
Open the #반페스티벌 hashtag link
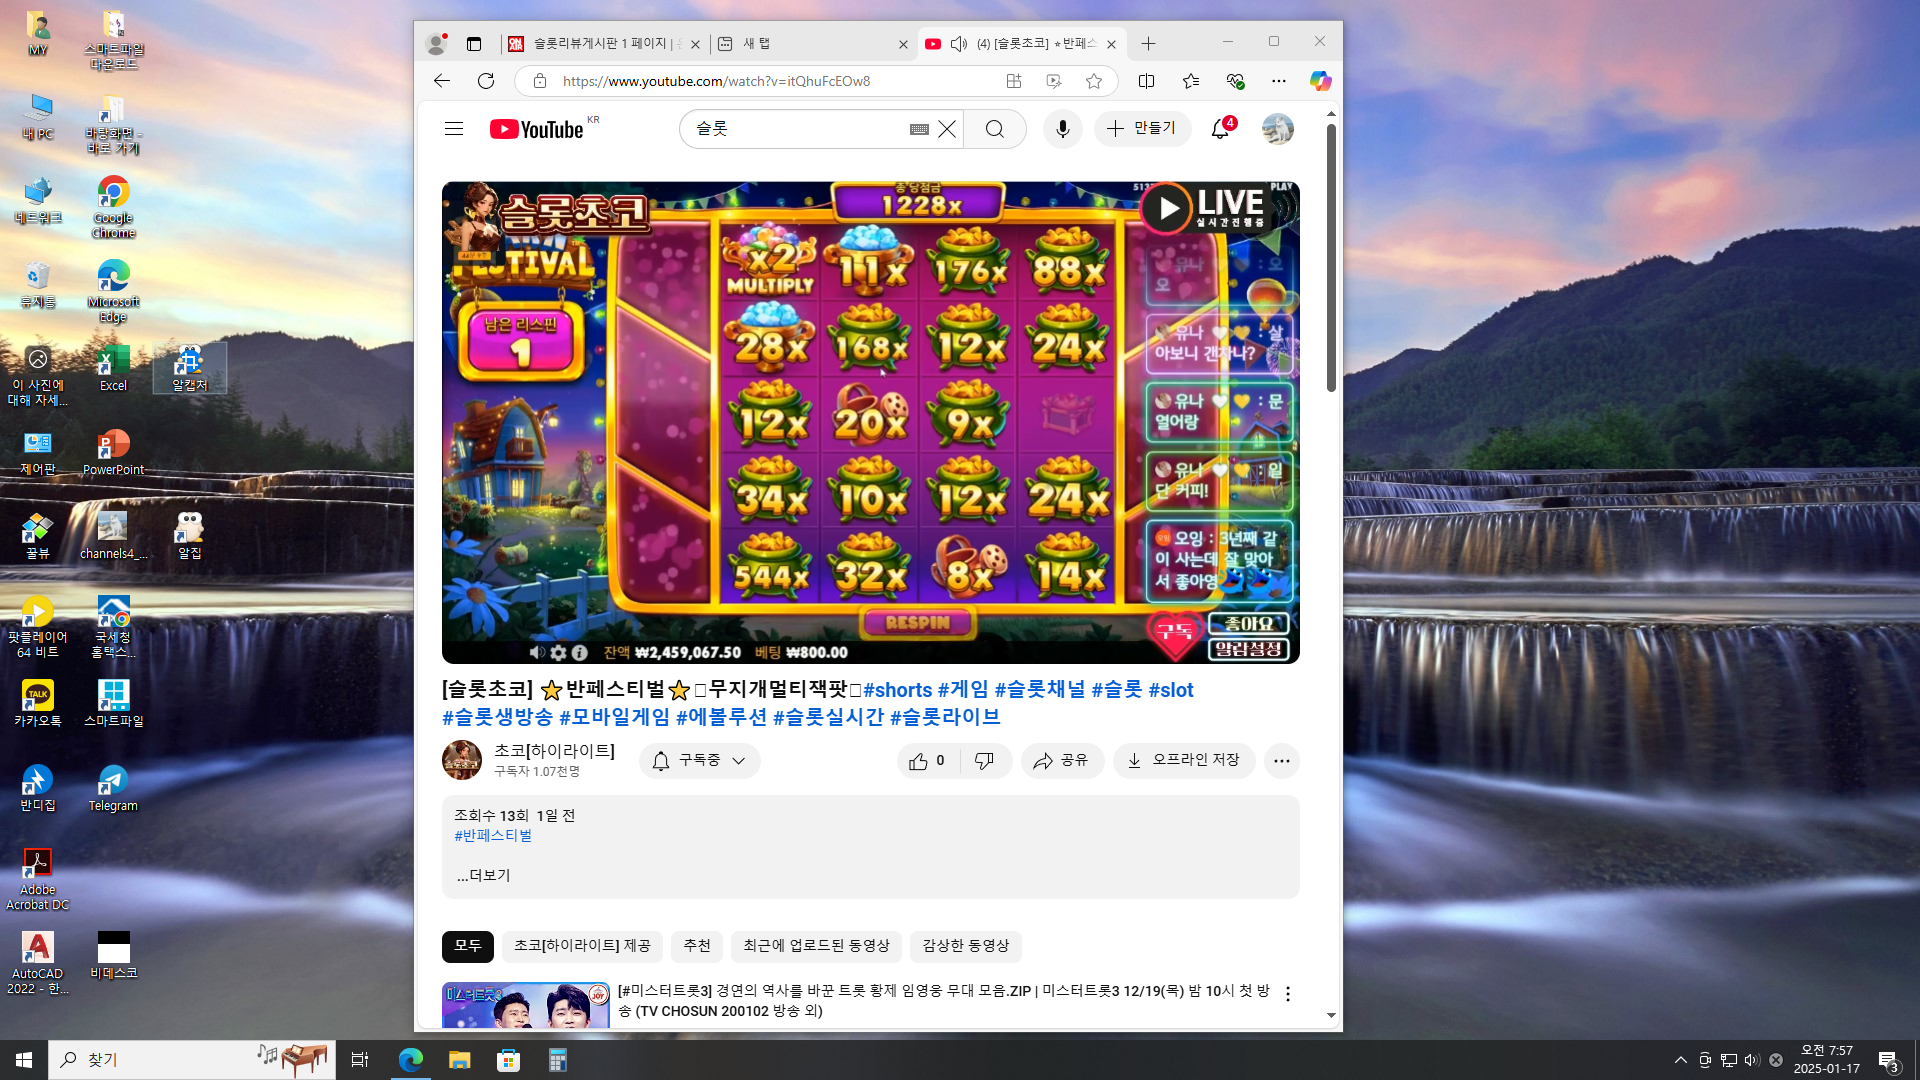[493, 835]
